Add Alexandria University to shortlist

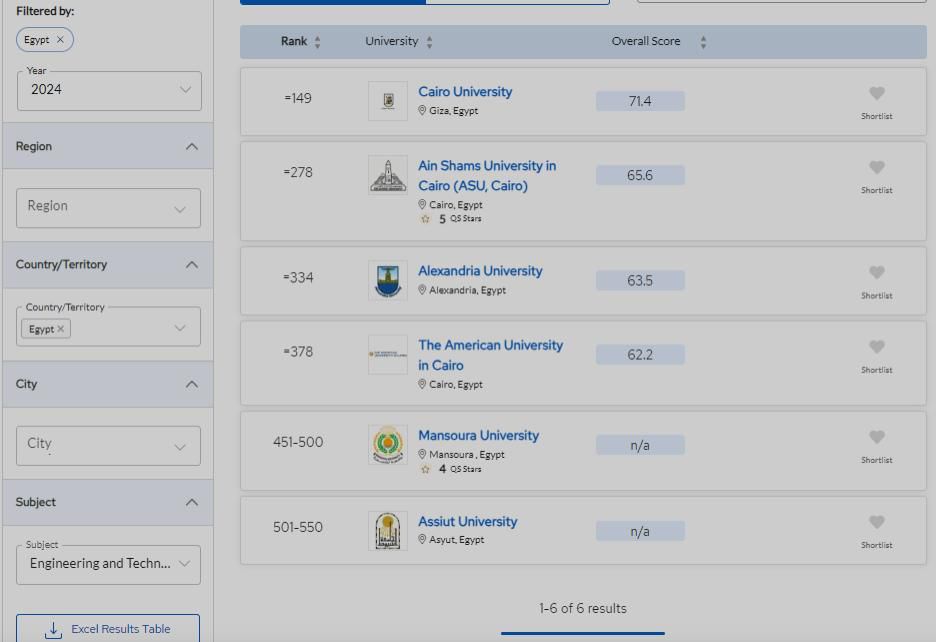pos(876,273)
